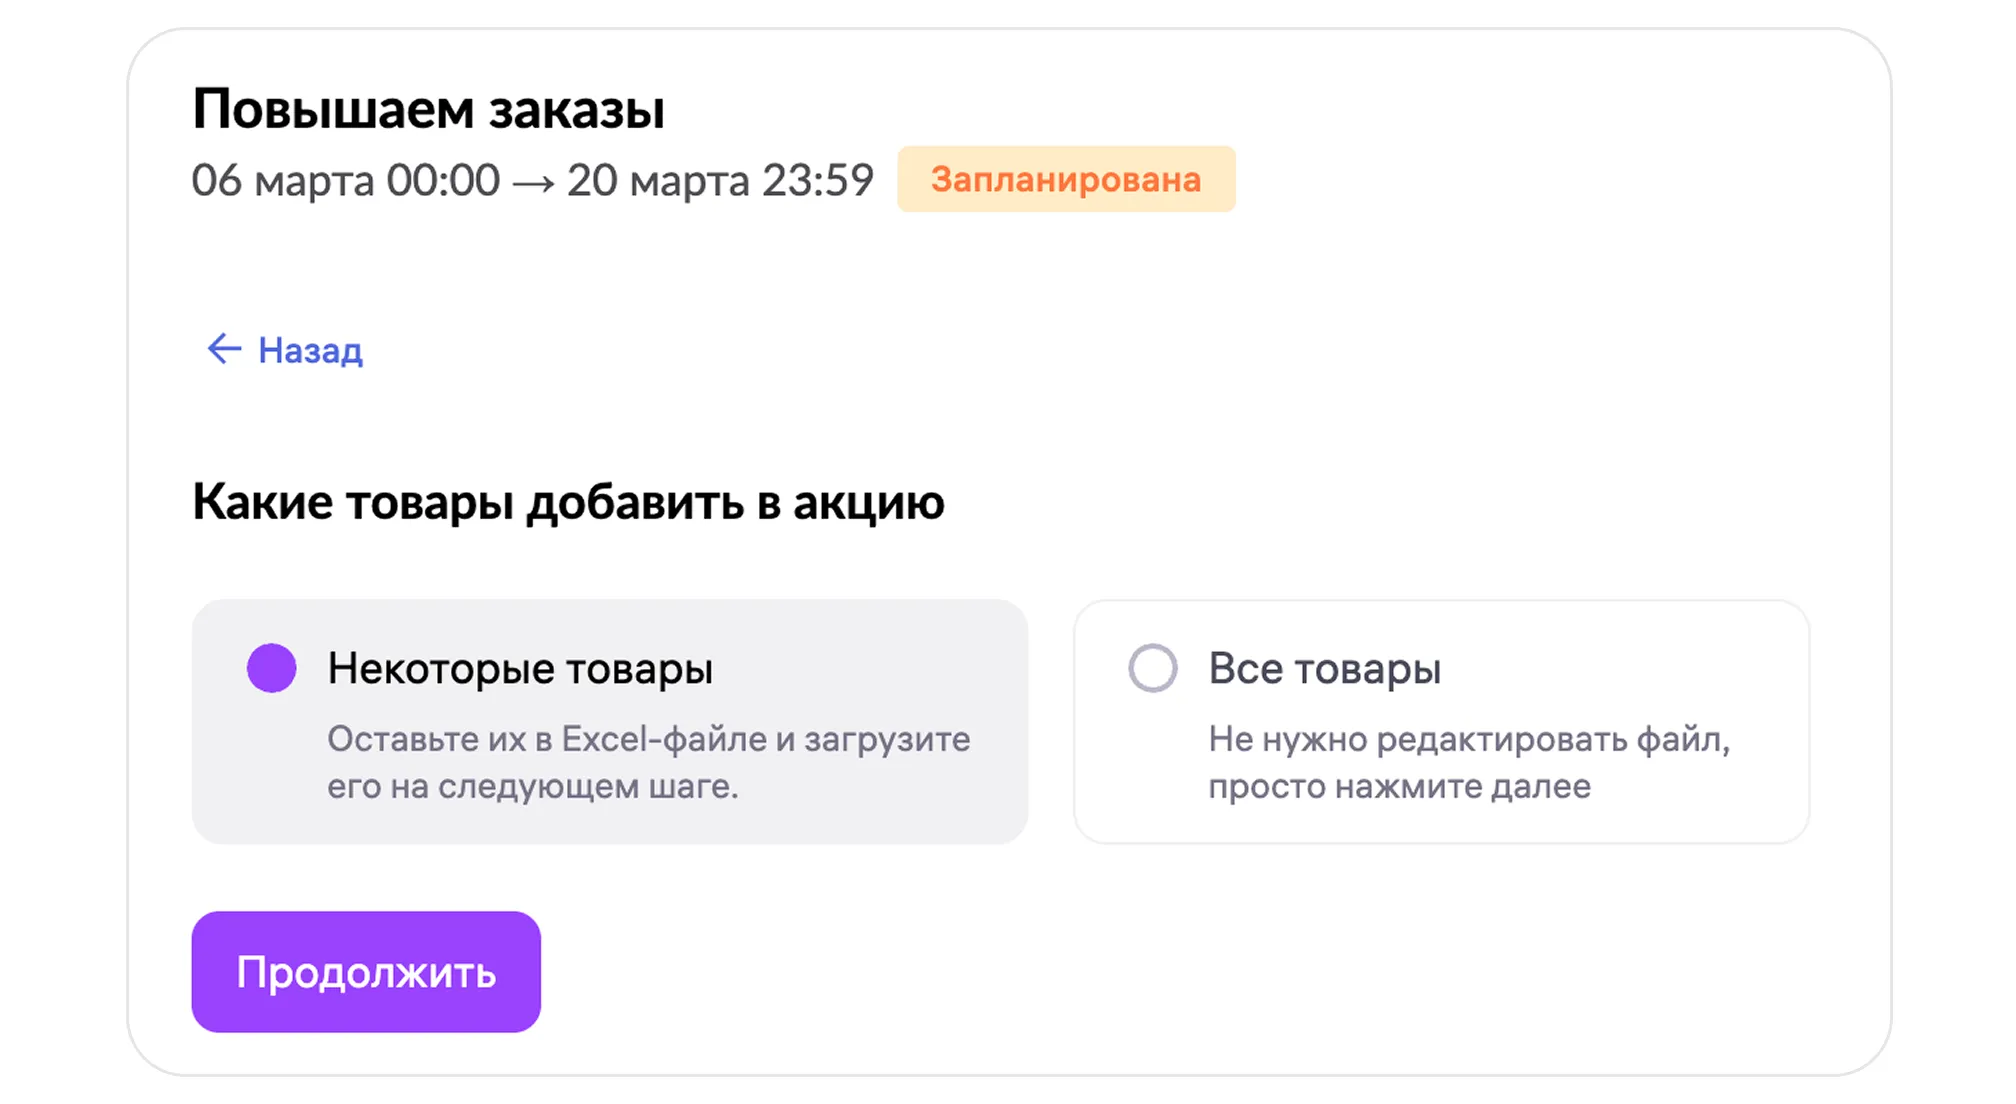
Task: Select the Все товары radio button
Action: point(1152,668)
